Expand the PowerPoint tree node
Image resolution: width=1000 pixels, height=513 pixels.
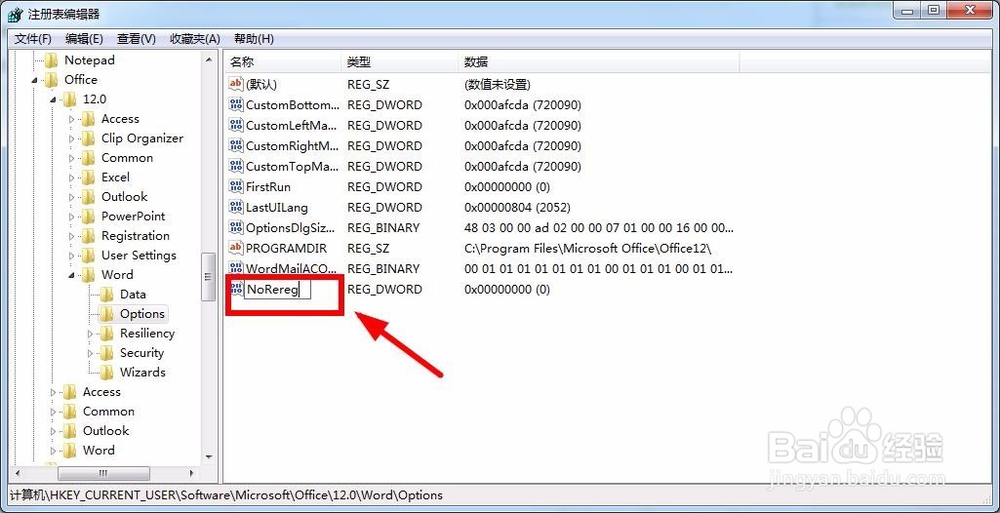click(71, 216)
